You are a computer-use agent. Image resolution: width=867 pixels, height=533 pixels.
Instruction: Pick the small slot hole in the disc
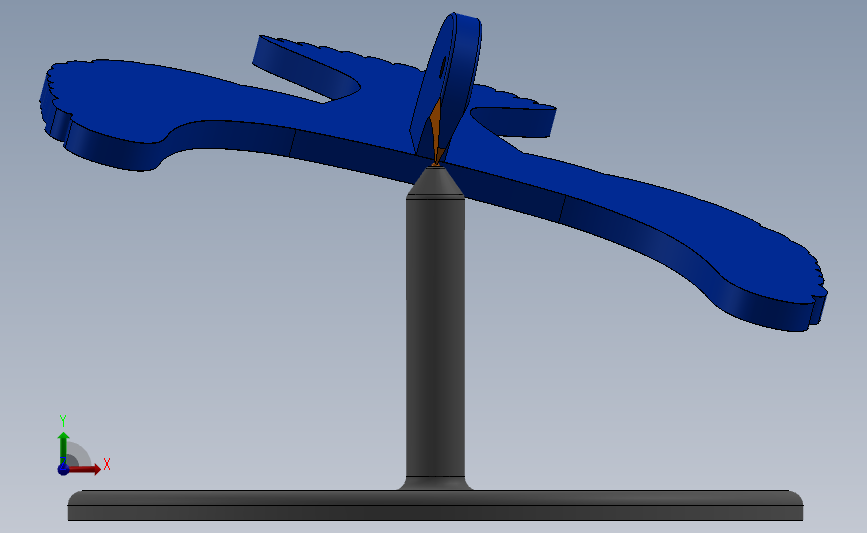pos(442,68)
